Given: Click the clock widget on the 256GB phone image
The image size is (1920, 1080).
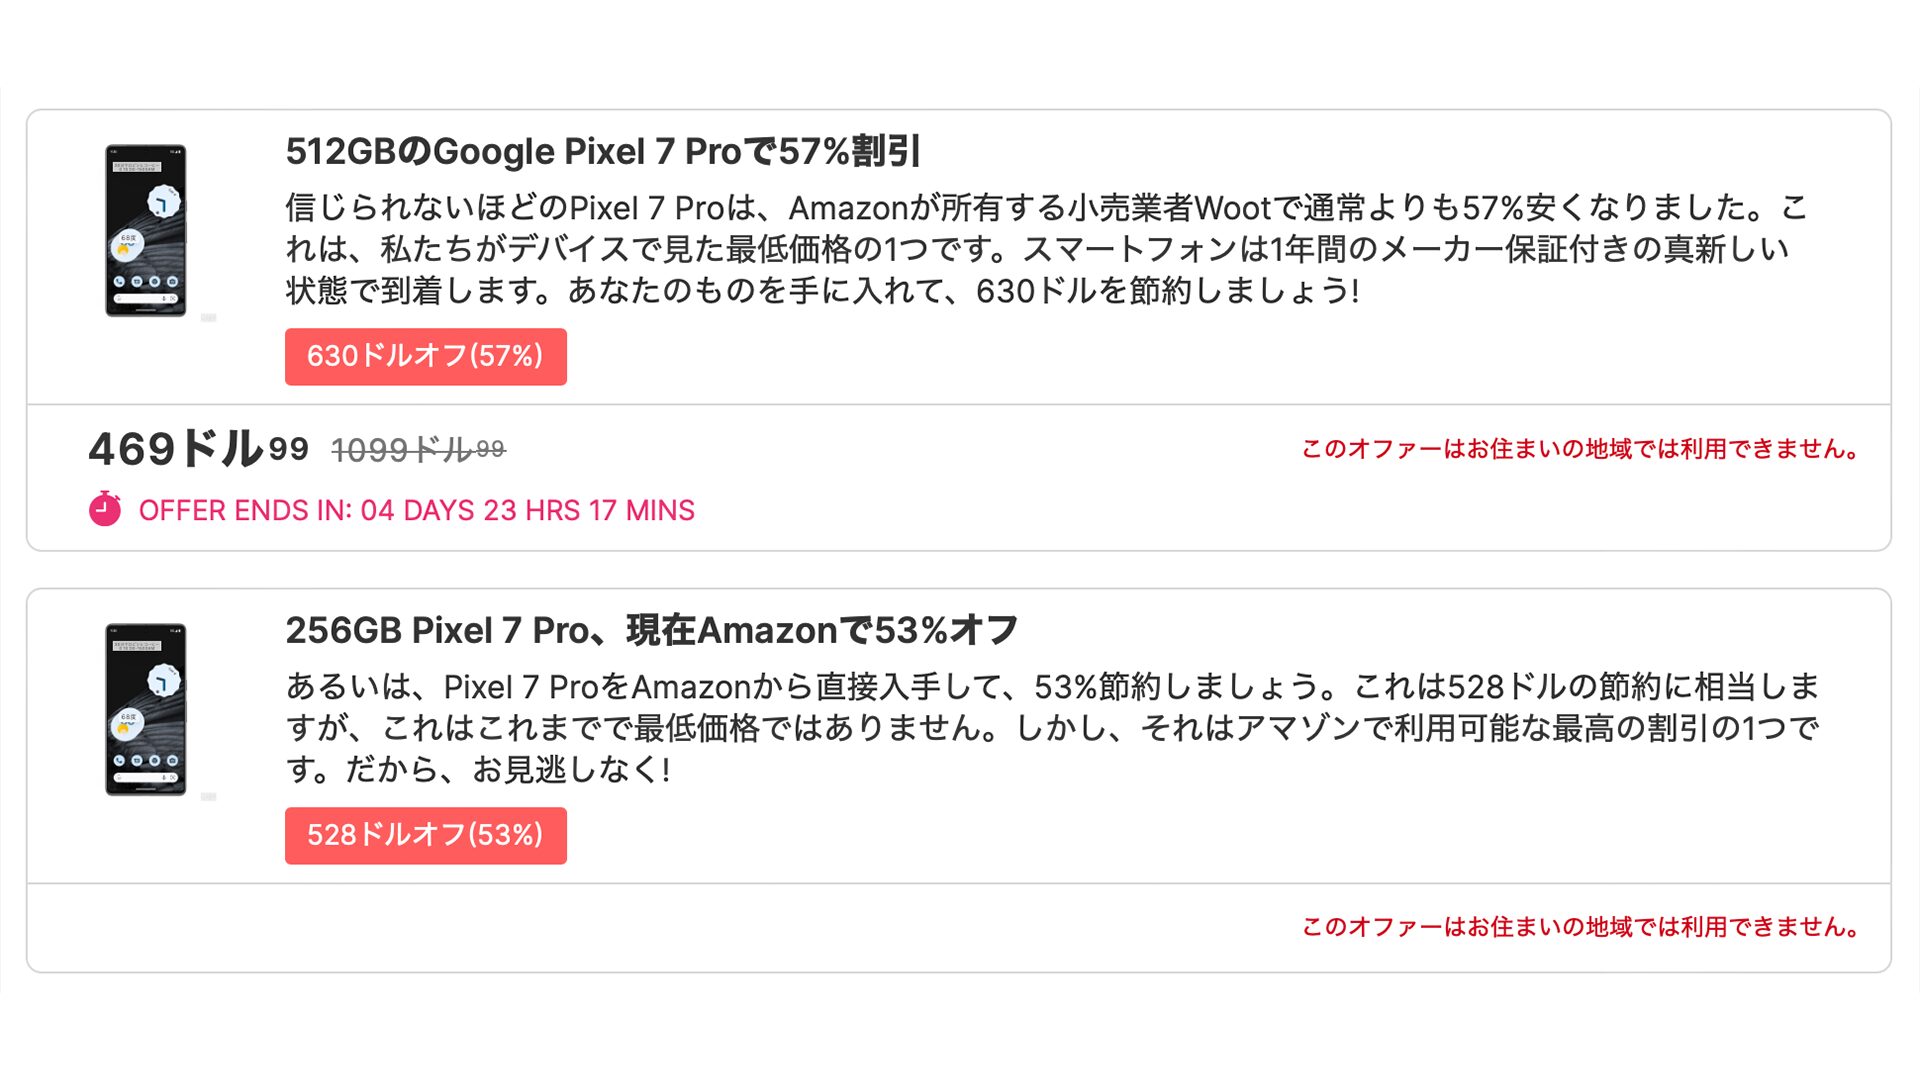Looking at the screenshot, I should point(164,681).
